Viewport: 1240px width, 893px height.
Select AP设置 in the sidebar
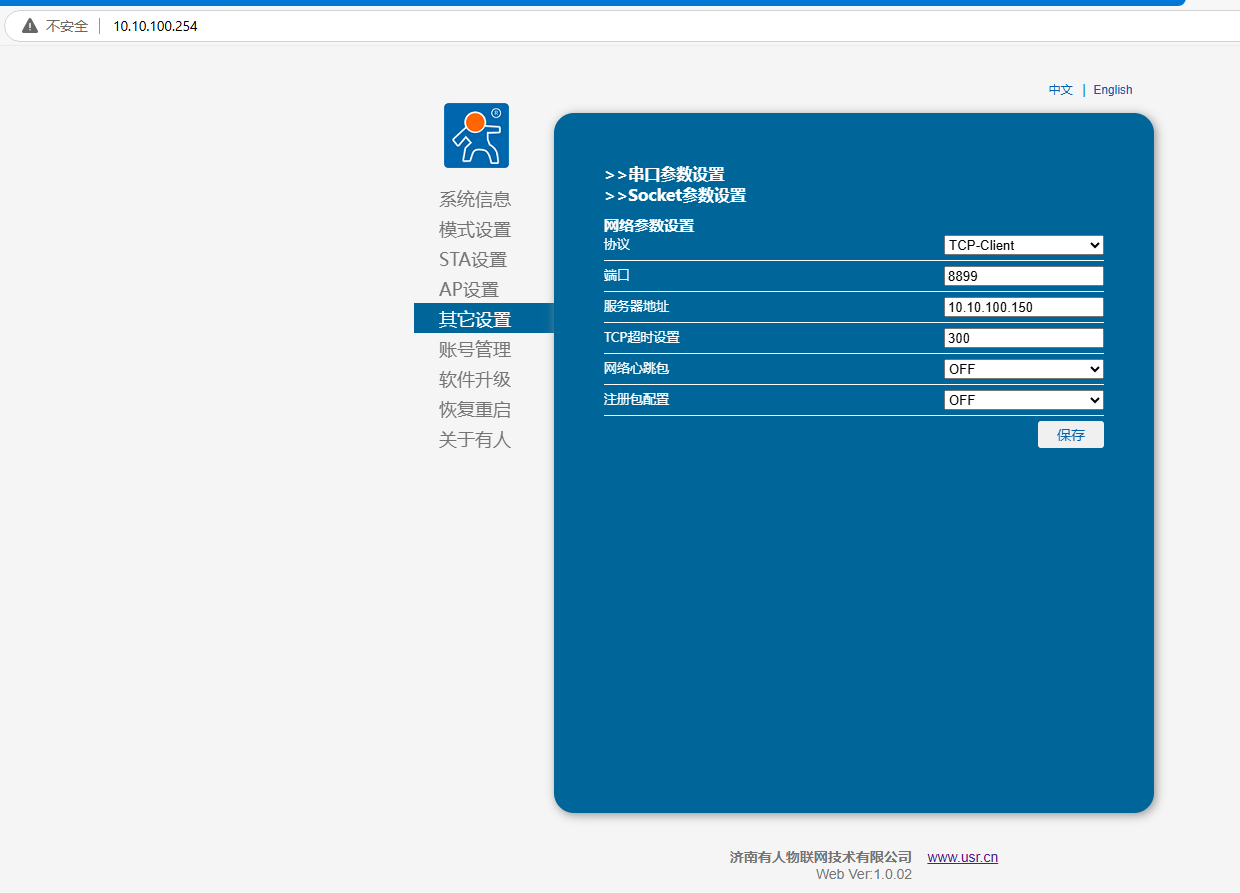(x=469, y=290)
